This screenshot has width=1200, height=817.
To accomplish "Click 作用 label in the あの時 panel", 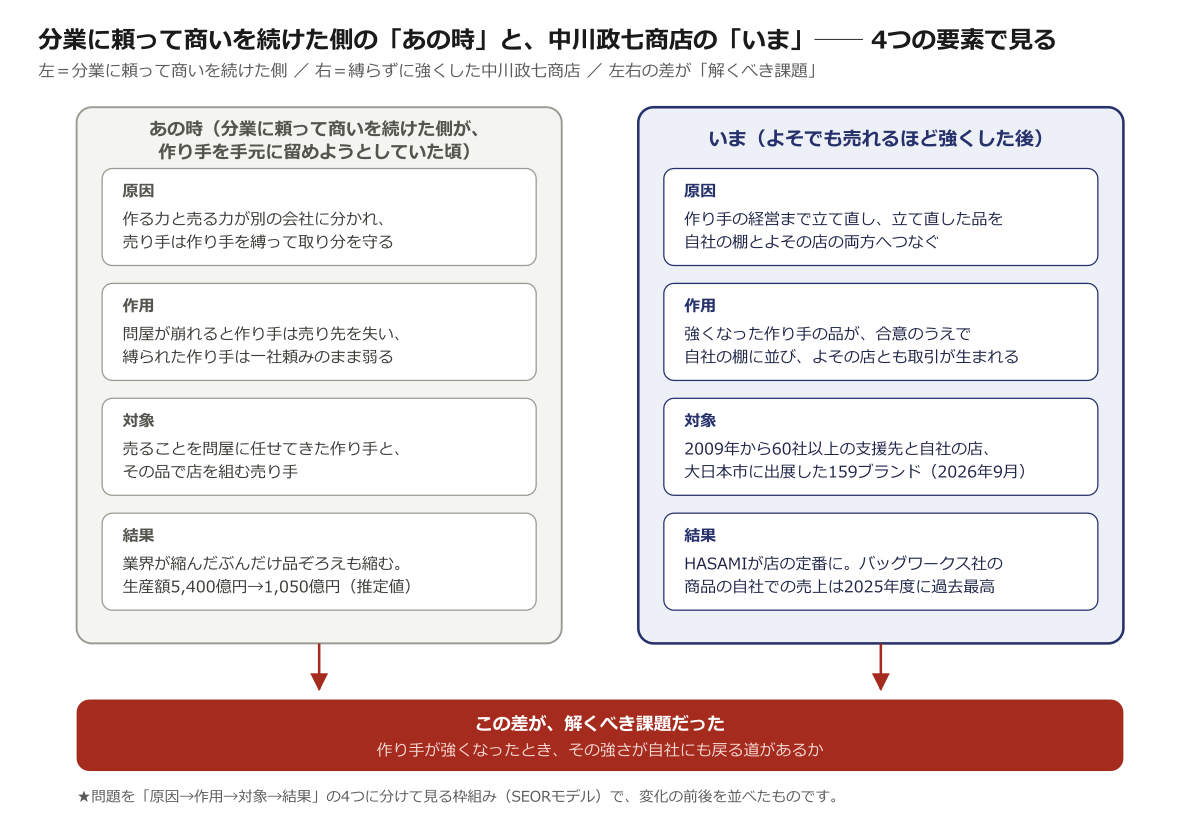I will [x=138, y=306].
